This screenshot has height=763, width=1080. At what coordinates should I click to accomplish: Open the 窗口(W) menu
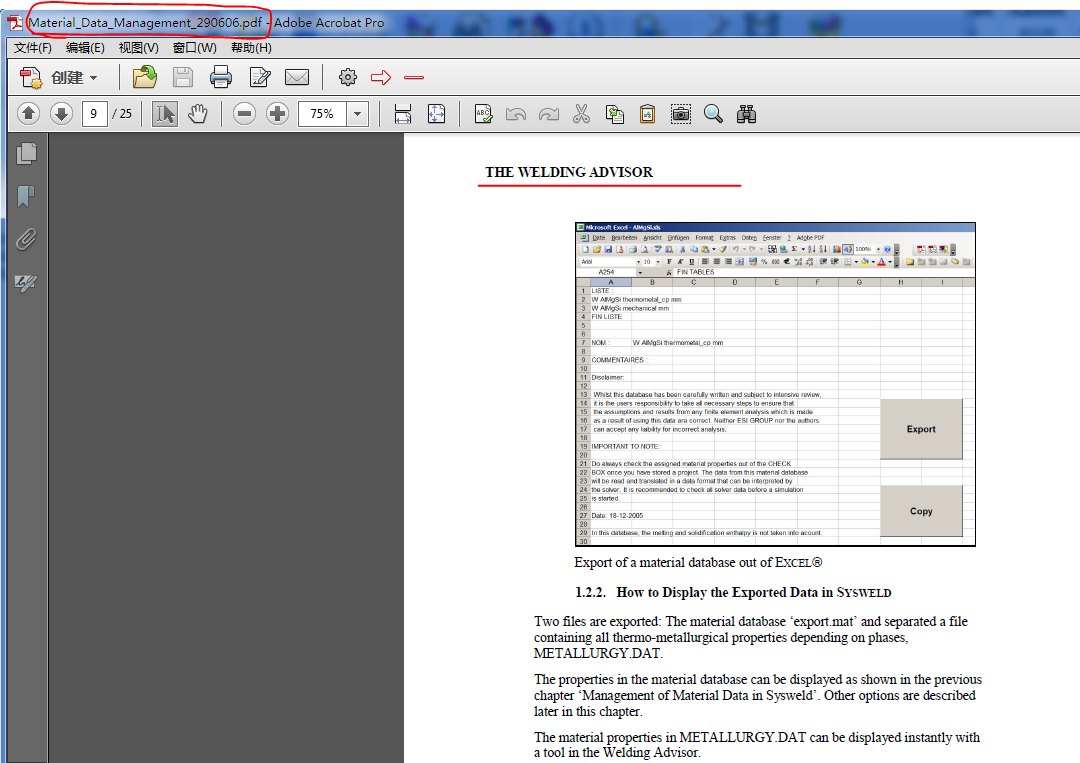[195, 48]
